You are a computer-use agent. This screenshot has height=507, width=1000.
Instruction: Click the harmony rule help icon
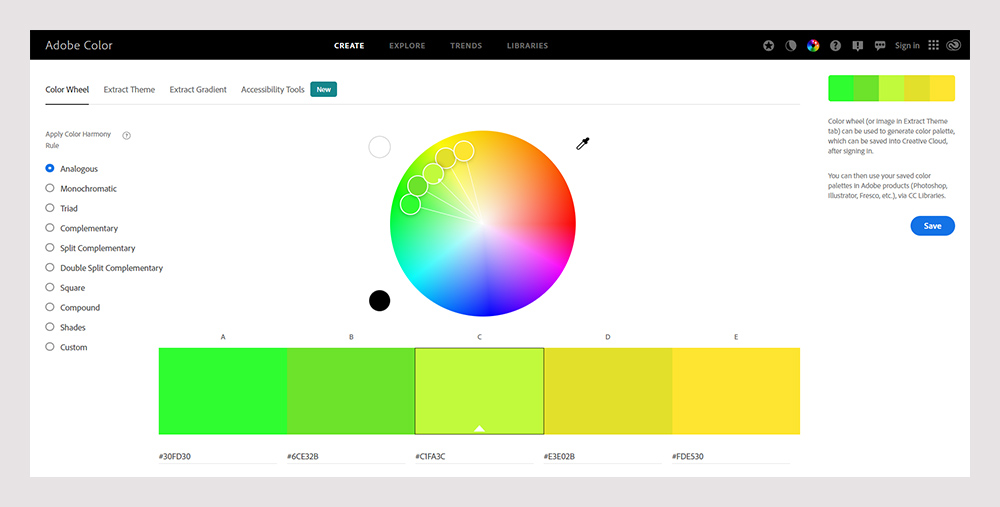(x=126, y=135)
